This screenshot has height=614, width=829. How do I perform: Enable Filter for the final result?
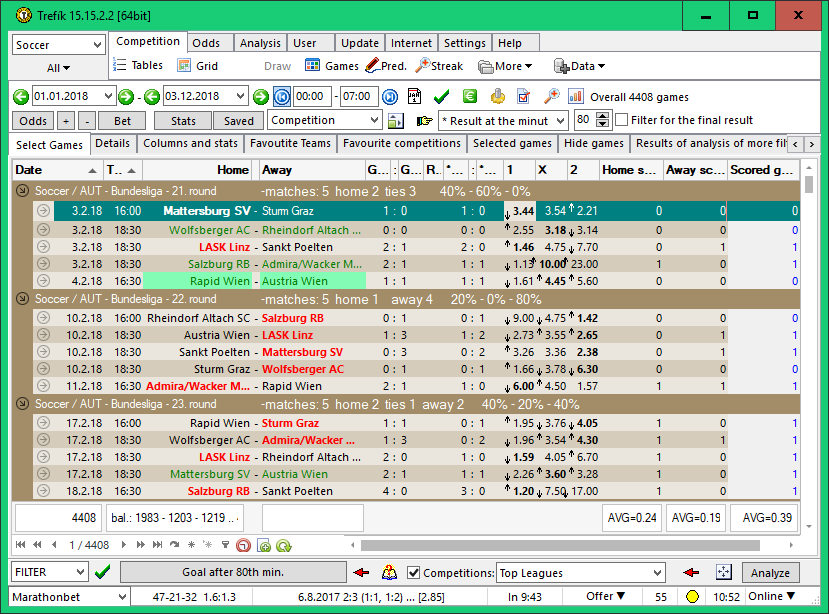(x=622, y=120)
